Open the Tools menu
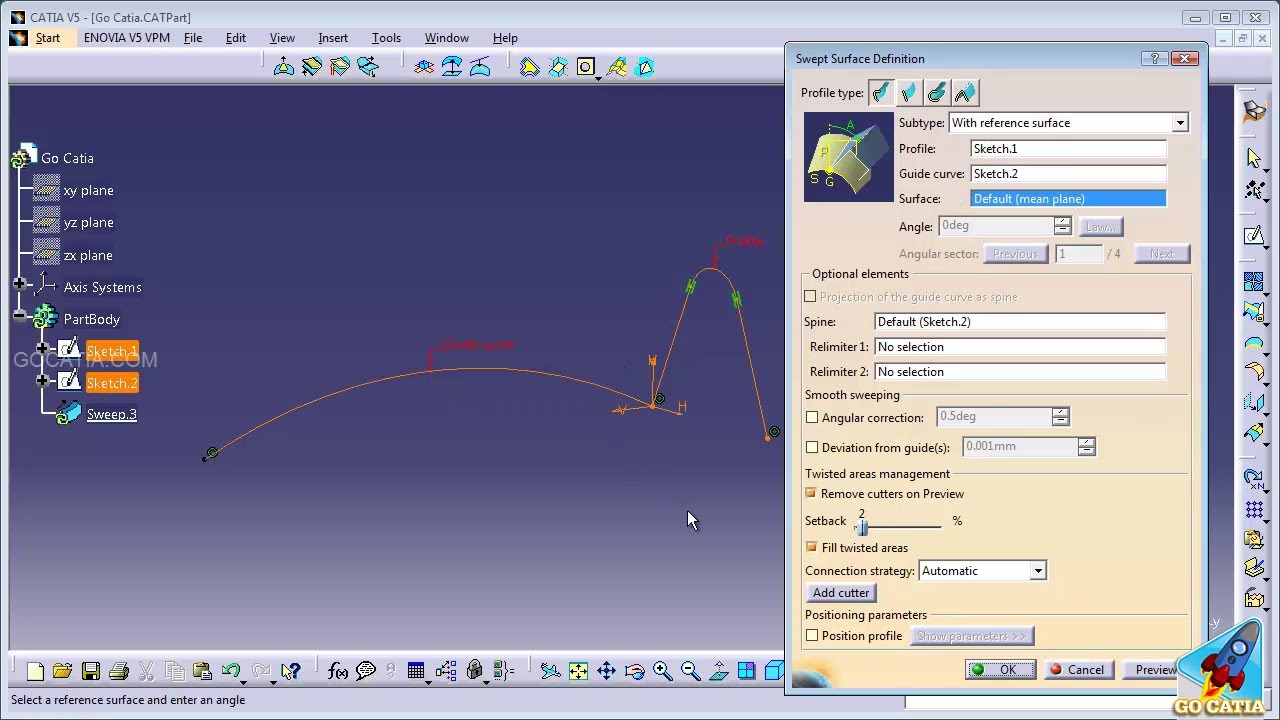 click(386, 38)
